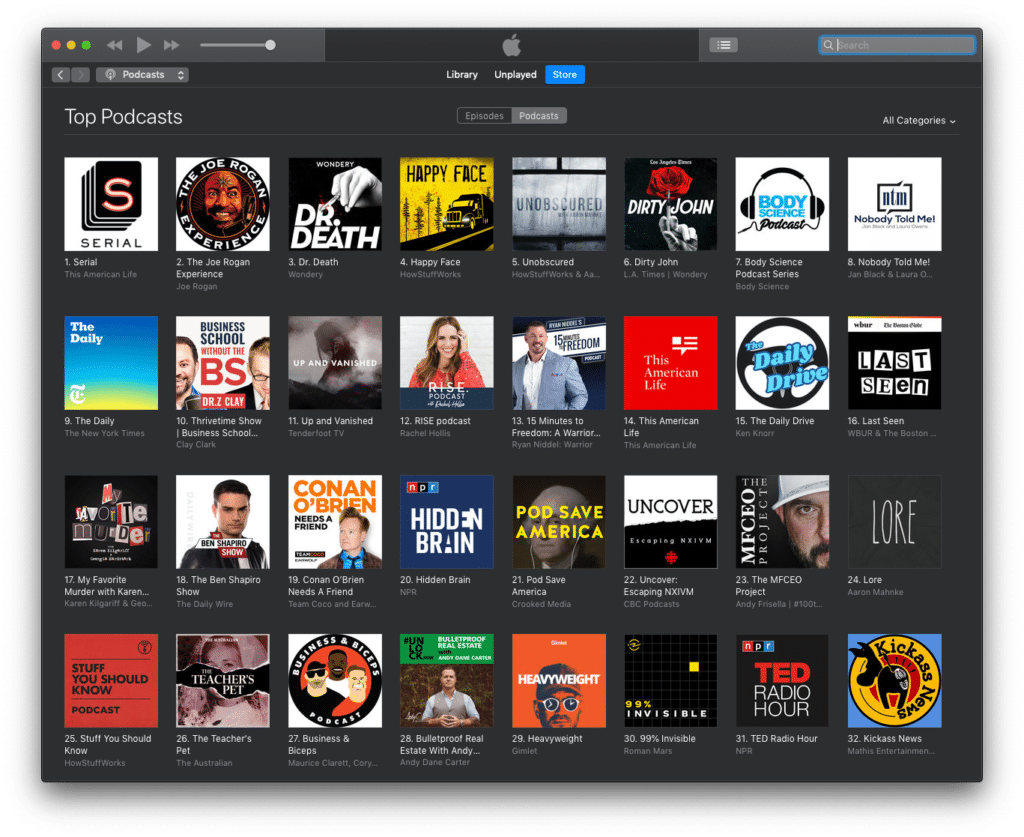Open Up and Vanished artwork
The image size is (1024, 837).
pyautogui.click(x=335, y=363)
